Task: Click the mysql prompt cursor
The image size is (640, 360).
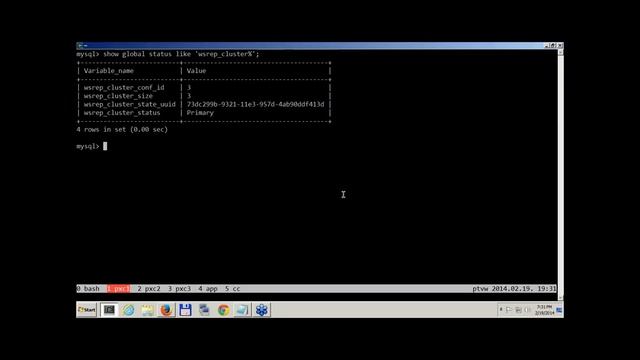Action: pos(105,146)
